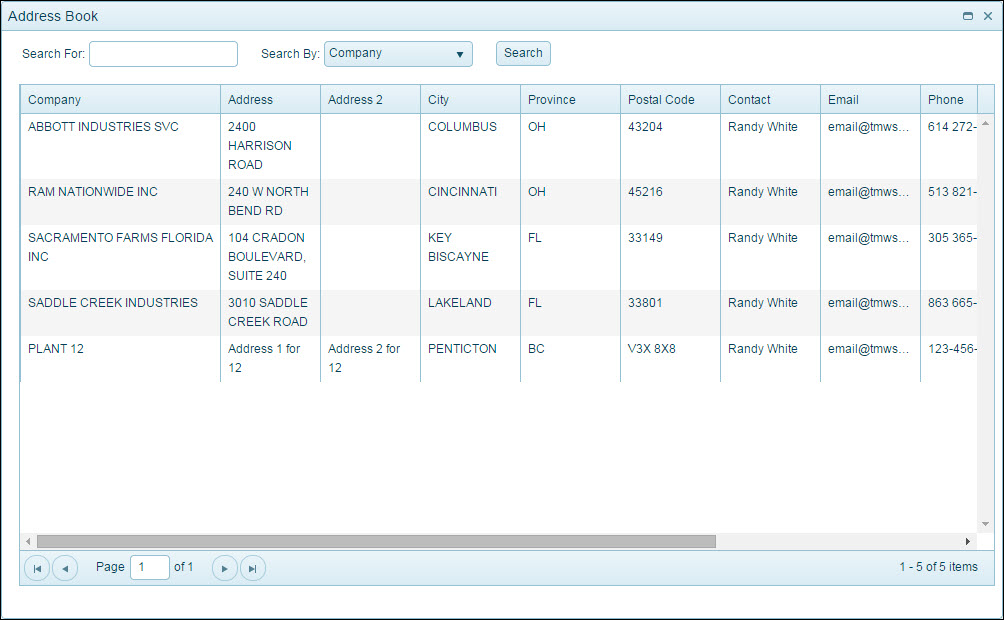
Task: Sort by the City column header
Action: point(470,100)
